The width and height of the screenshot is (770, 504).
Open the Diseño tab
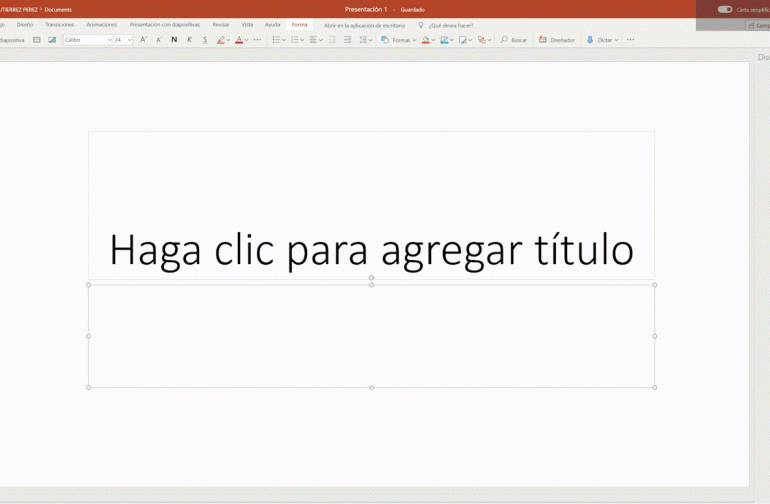click(x=25, y=25)
